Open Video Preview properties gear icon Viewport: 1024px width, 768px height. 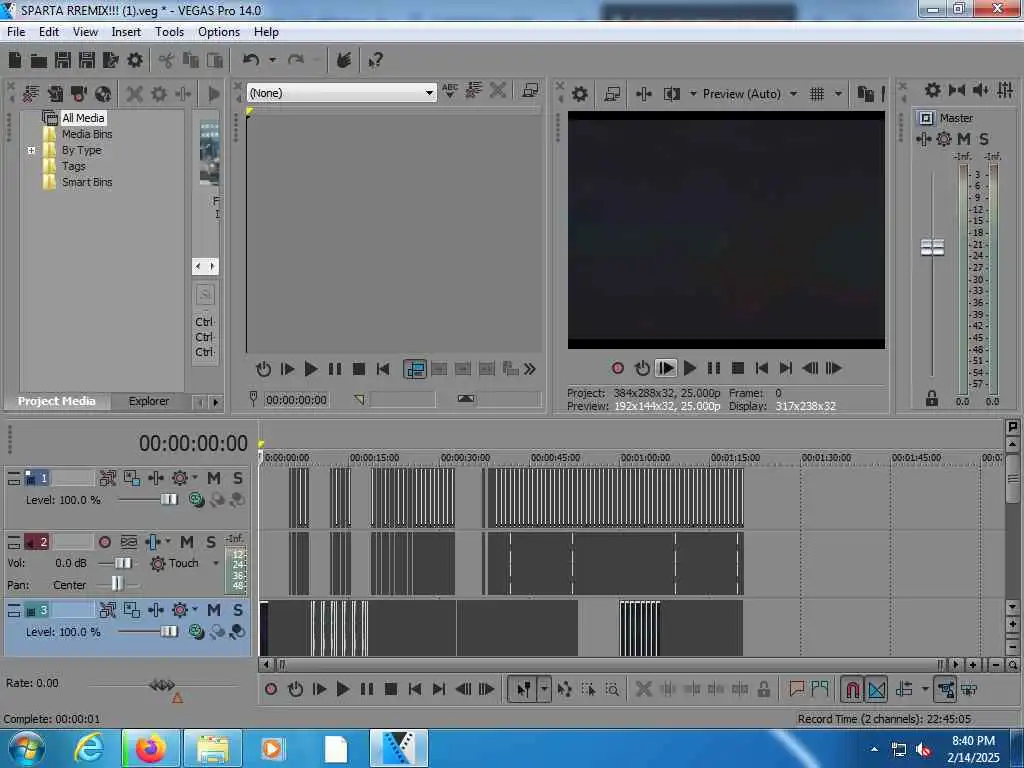tap(580, 94)
